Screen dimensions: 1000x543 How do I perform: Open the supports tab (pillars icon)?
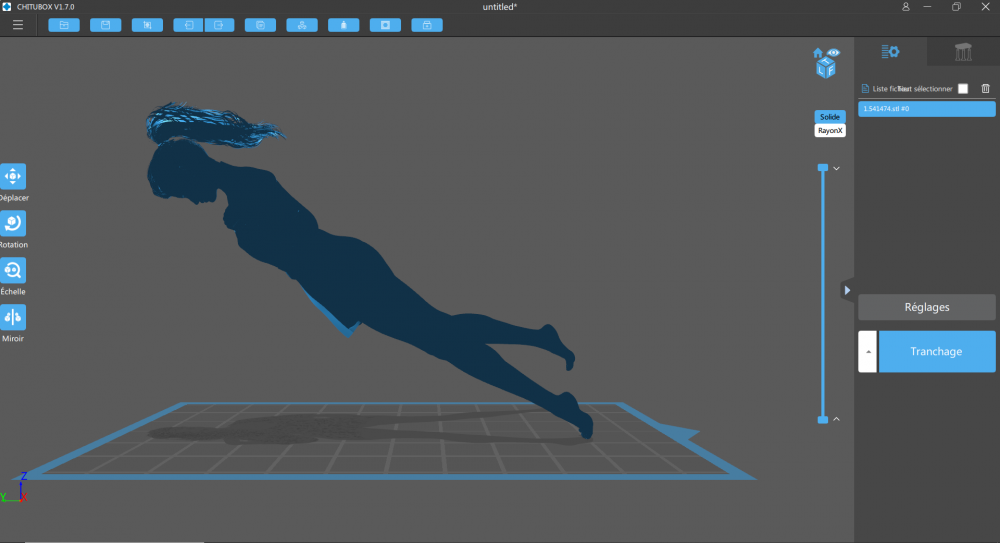(x=963, y=52)
